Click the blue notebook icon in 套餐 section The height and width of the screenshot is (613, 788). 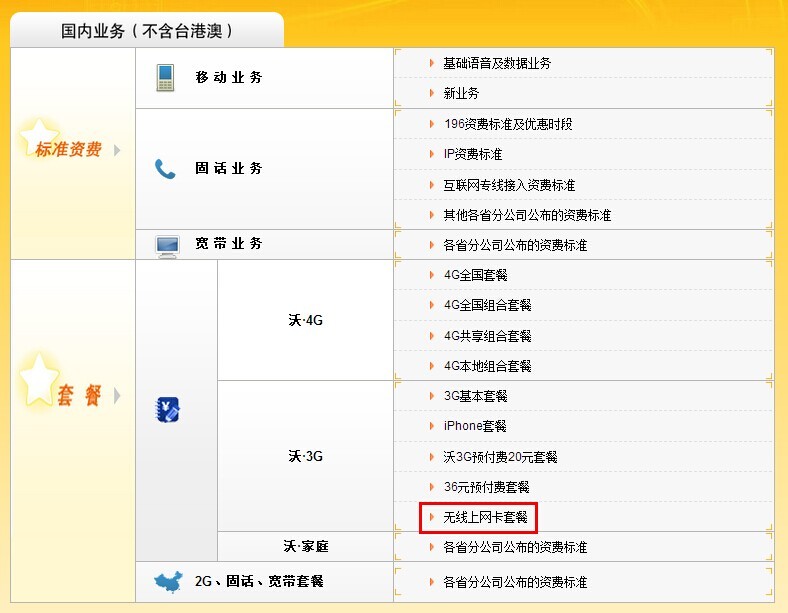(167, 410)
